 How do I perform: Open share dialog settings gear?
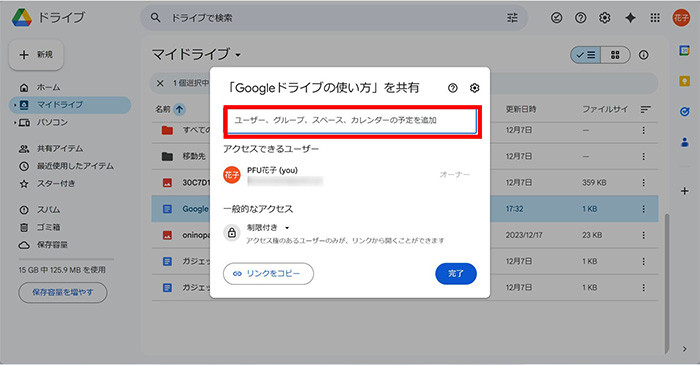[x=475, y=88]
